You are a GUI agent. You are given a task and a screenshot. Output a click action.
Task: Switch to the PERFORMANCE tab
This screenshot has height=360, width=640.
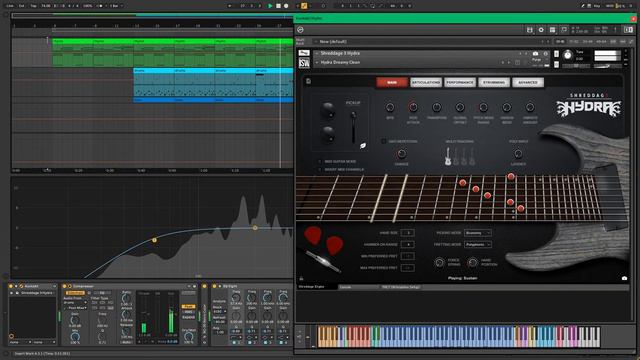(460, 82)
